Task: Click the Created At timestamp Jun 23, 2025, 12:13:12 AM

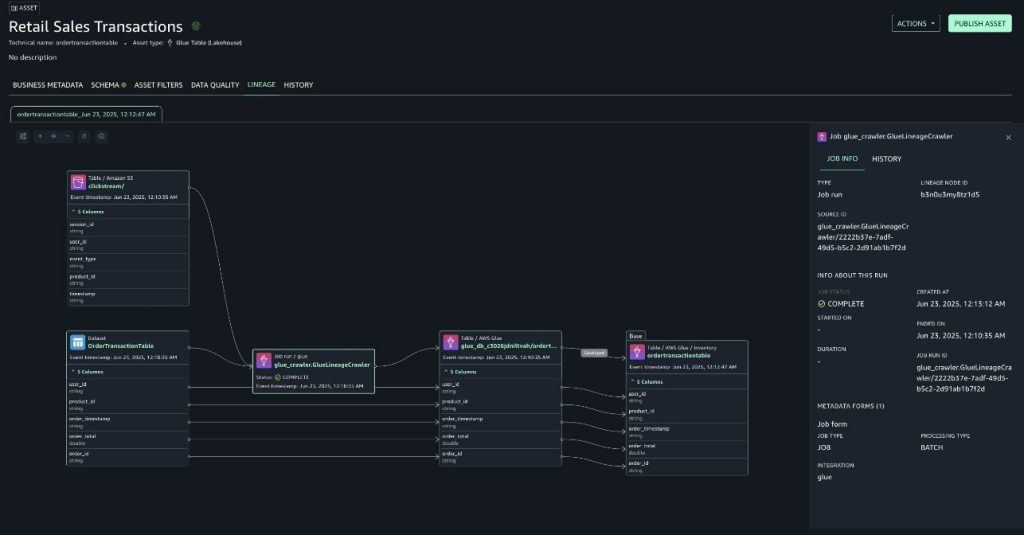Action: pos(961,304)
